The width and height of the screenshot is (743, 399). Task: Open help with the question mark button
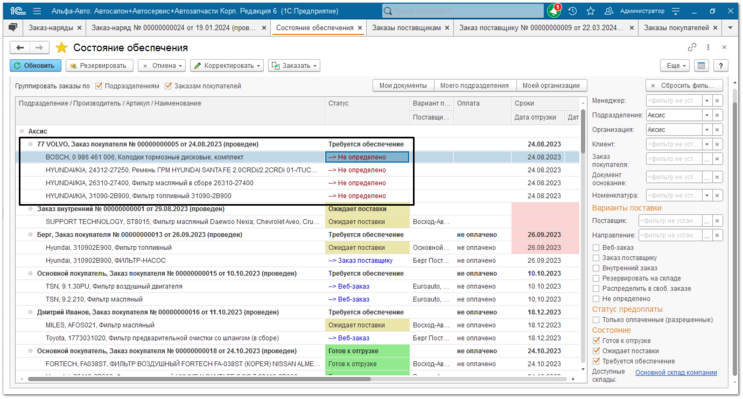[x=720, y=65]
